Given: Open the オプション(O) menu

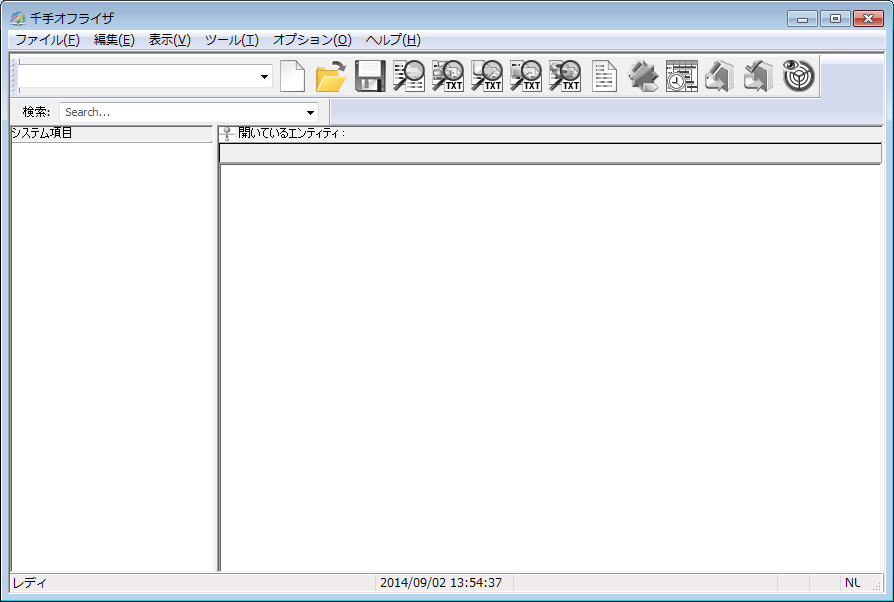Looking at the screenshot, I should point(312,40).
